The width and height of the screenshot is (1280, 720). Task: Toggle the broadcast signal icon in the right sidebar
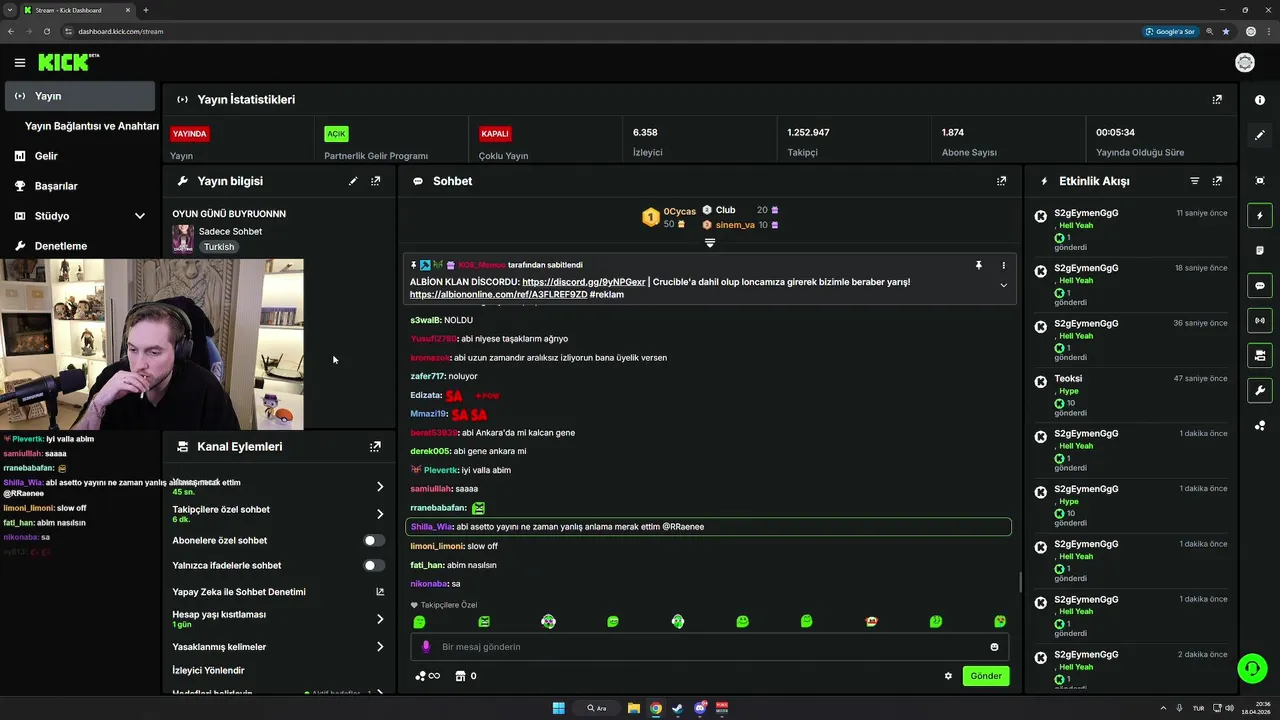[x=1260, y=321]
